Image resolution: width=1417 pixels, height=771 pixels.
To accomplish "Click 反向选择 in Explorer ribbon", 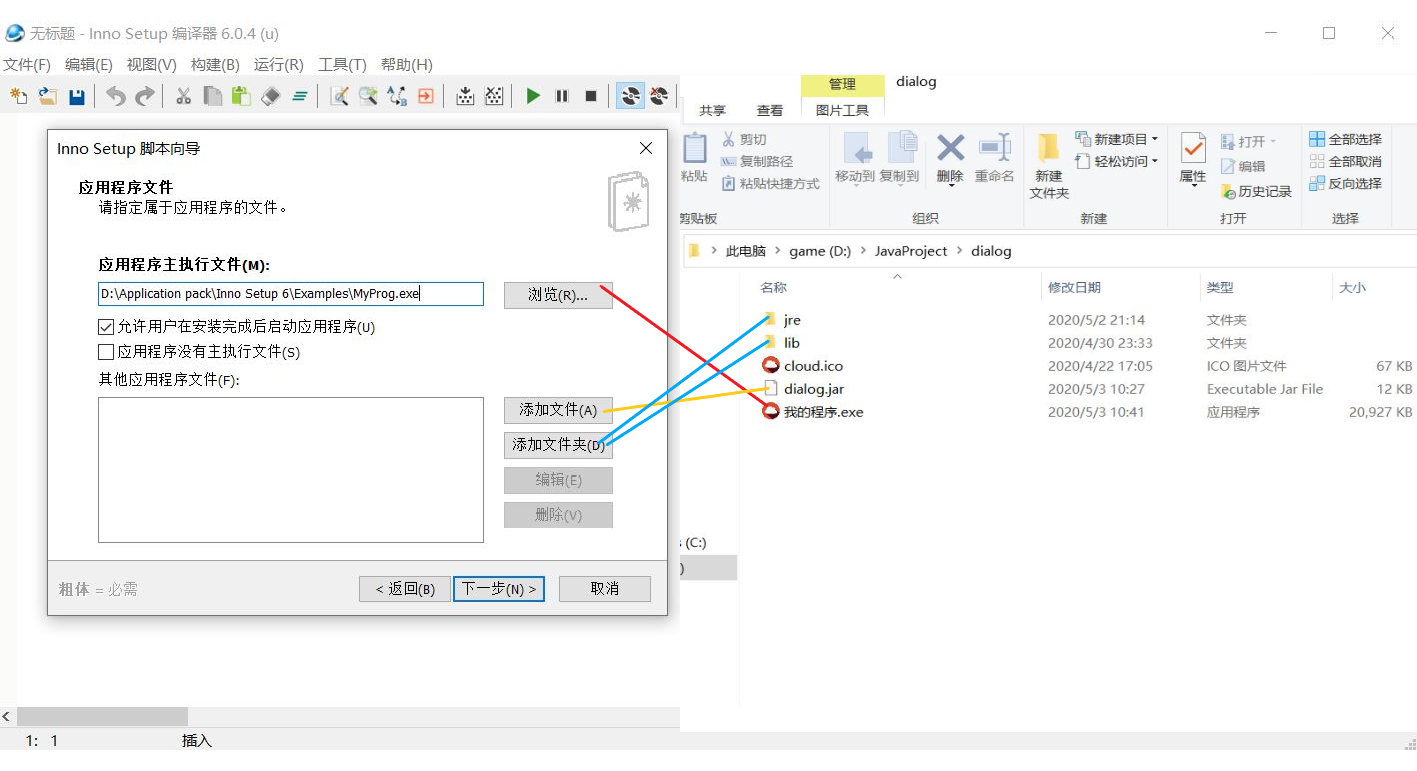I will point(1346,183).
